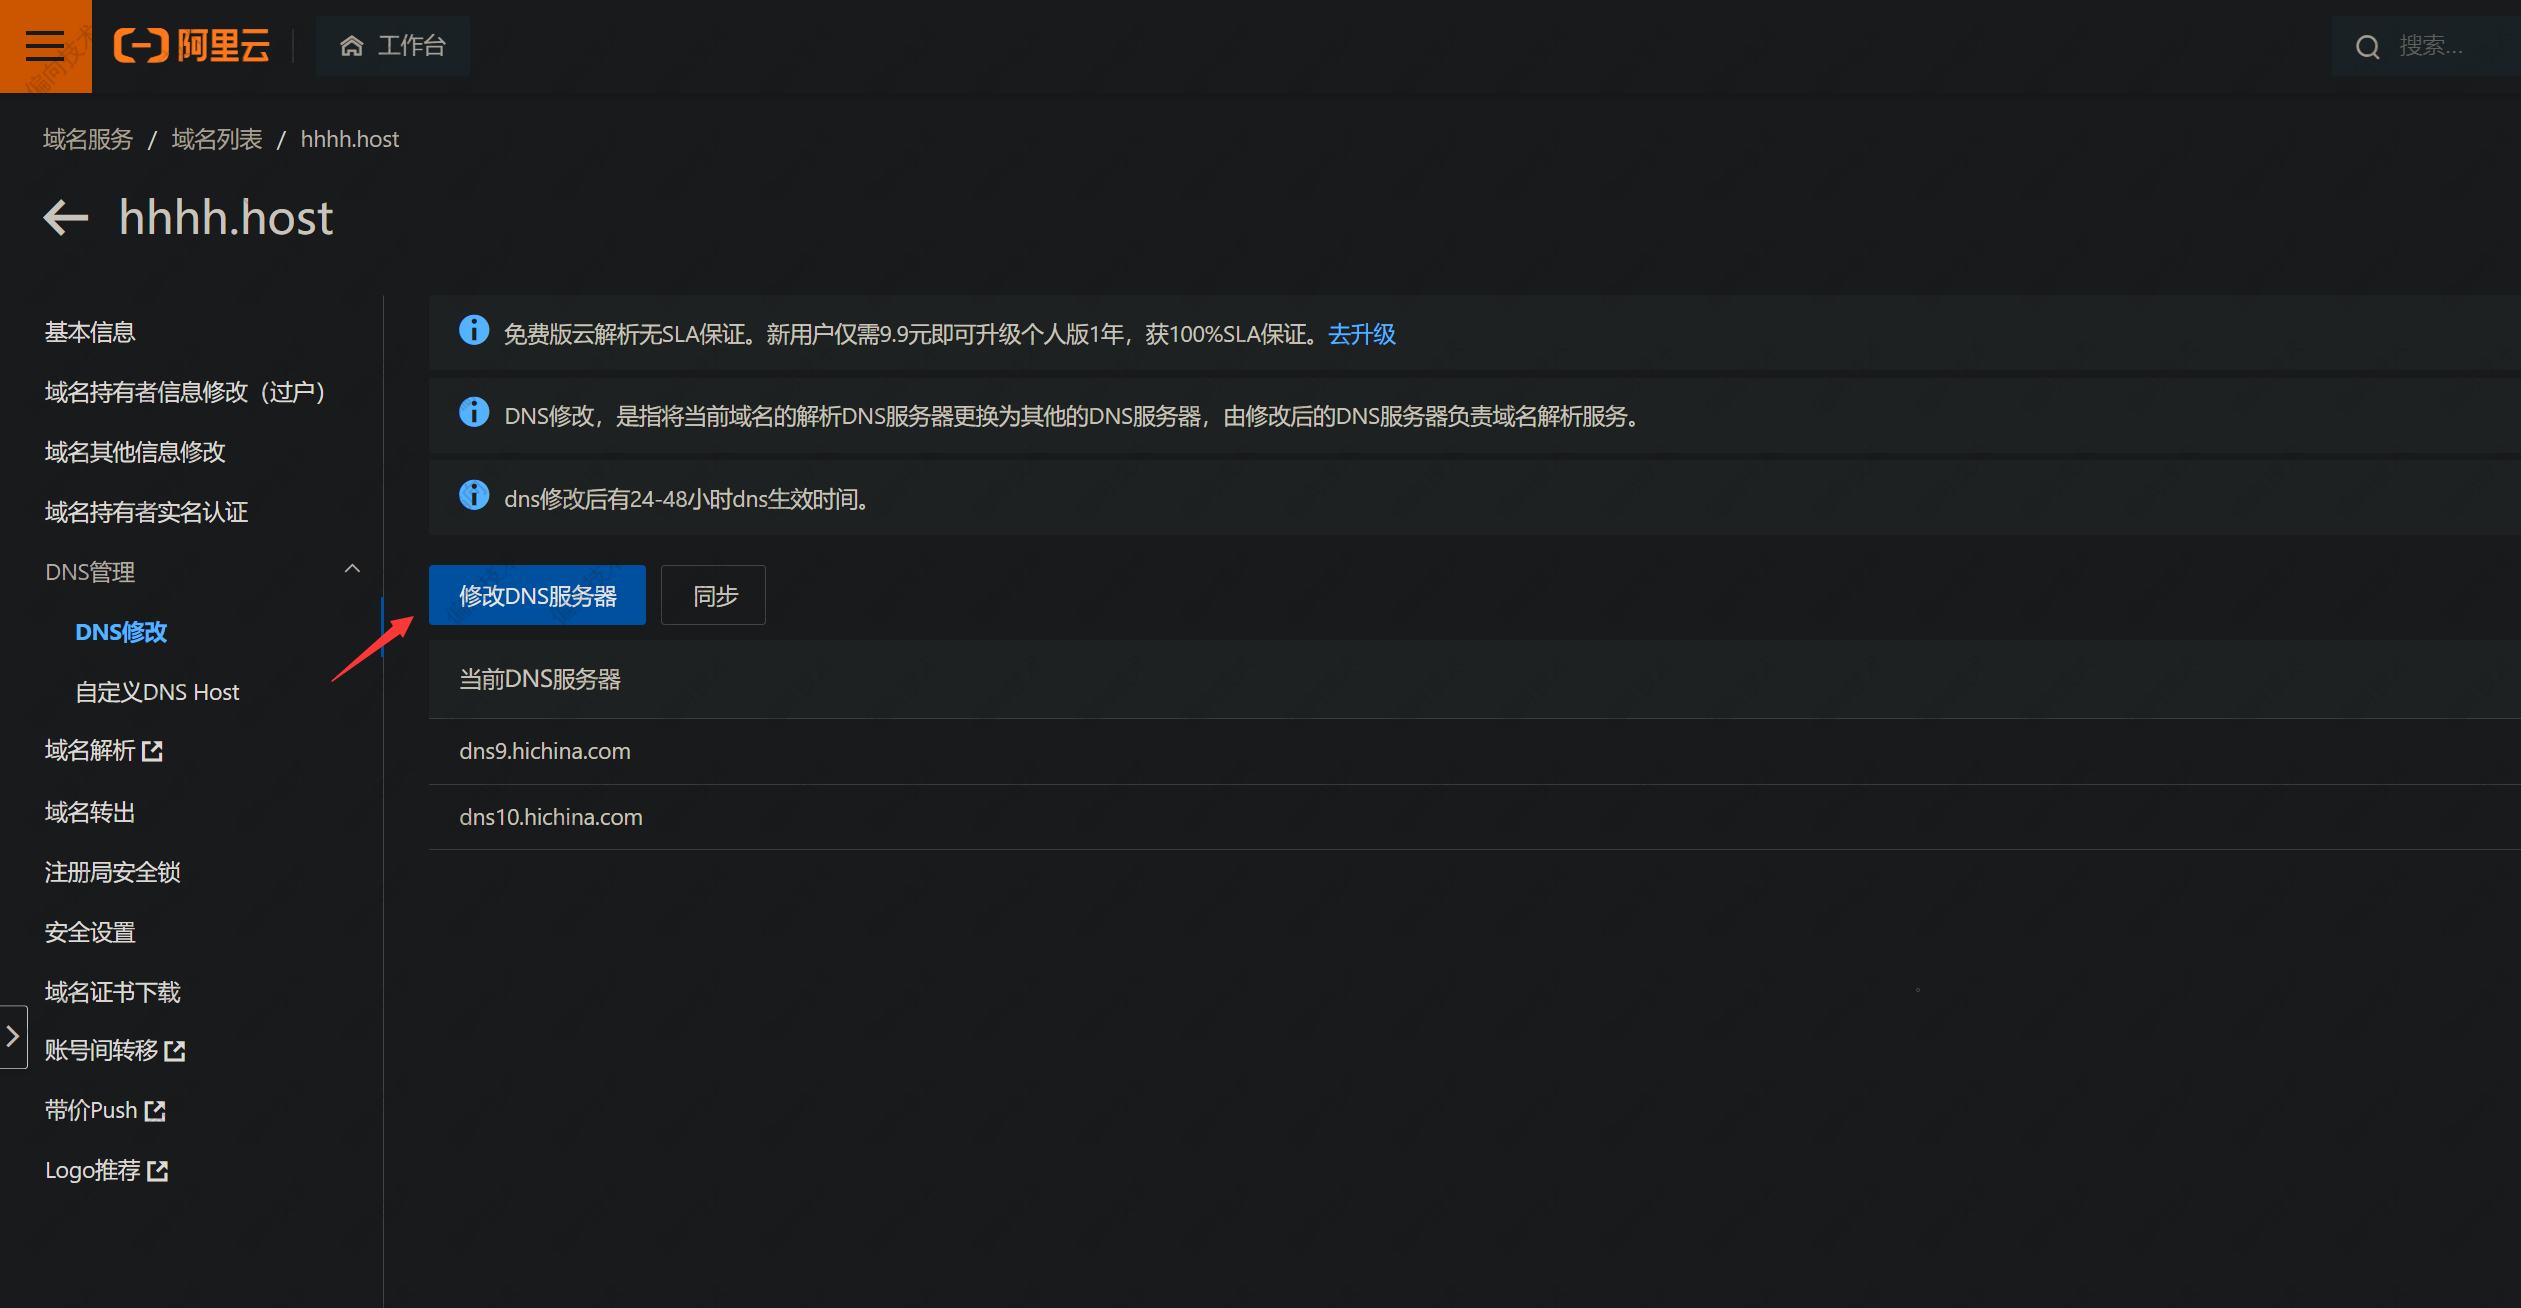Click the back arrow beside hhhh.host
This screenshot has height=1308, width=2521.
(x=66, y=217)
